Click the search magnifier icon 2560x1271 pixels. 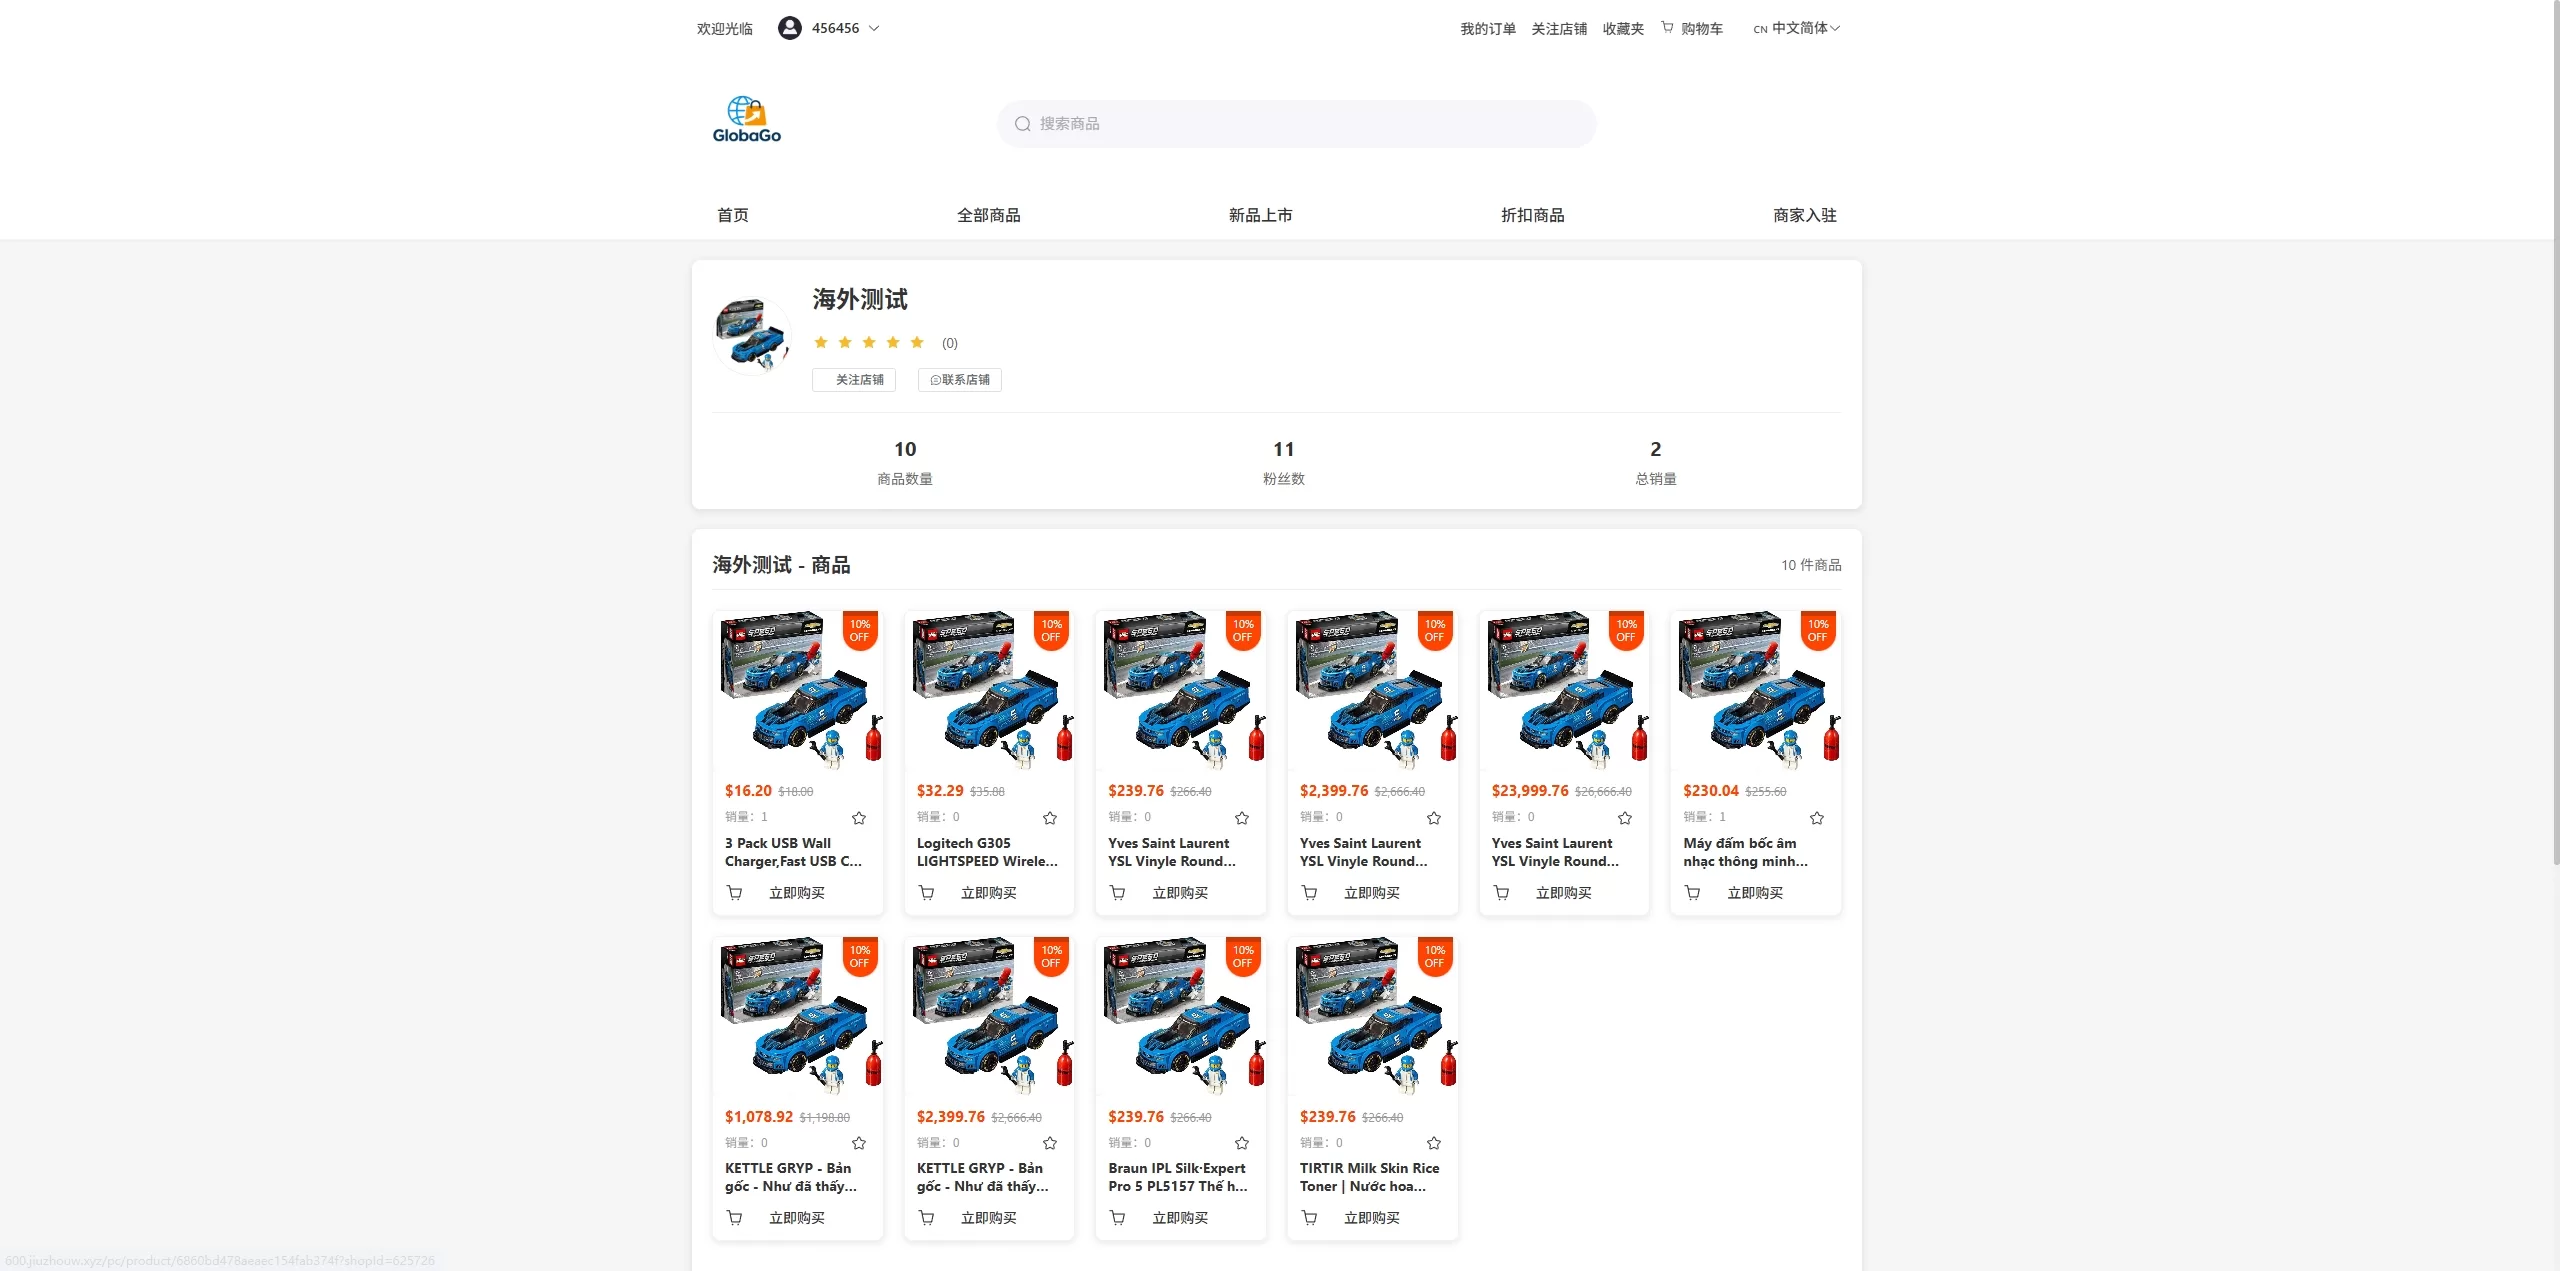[1022, 123]
